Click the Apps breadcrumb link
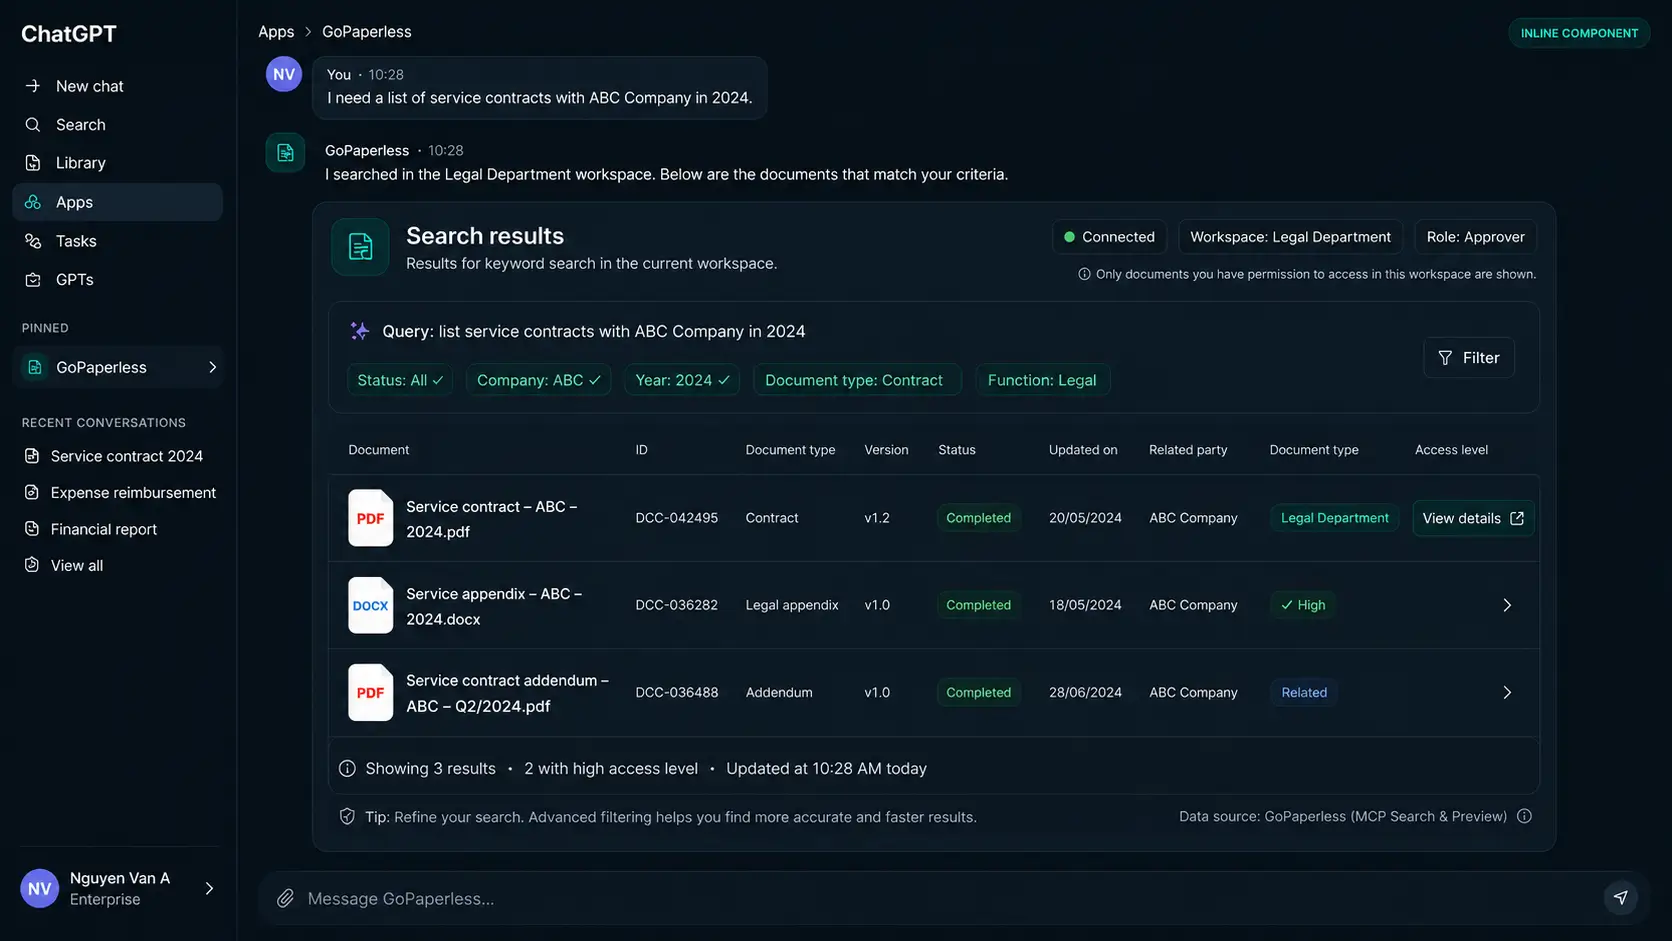1672x941 pixels. [x=276, y=32]
